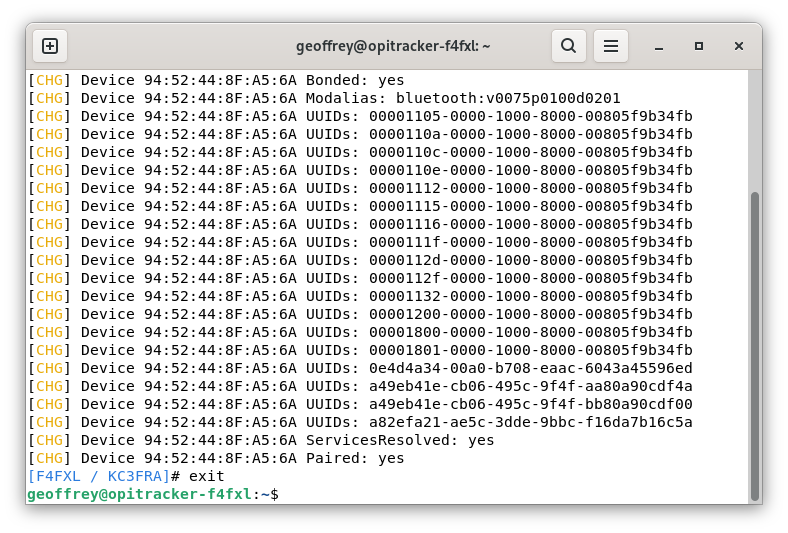Close the terminal window
The image size is (788, 533).
pos(739,46)
